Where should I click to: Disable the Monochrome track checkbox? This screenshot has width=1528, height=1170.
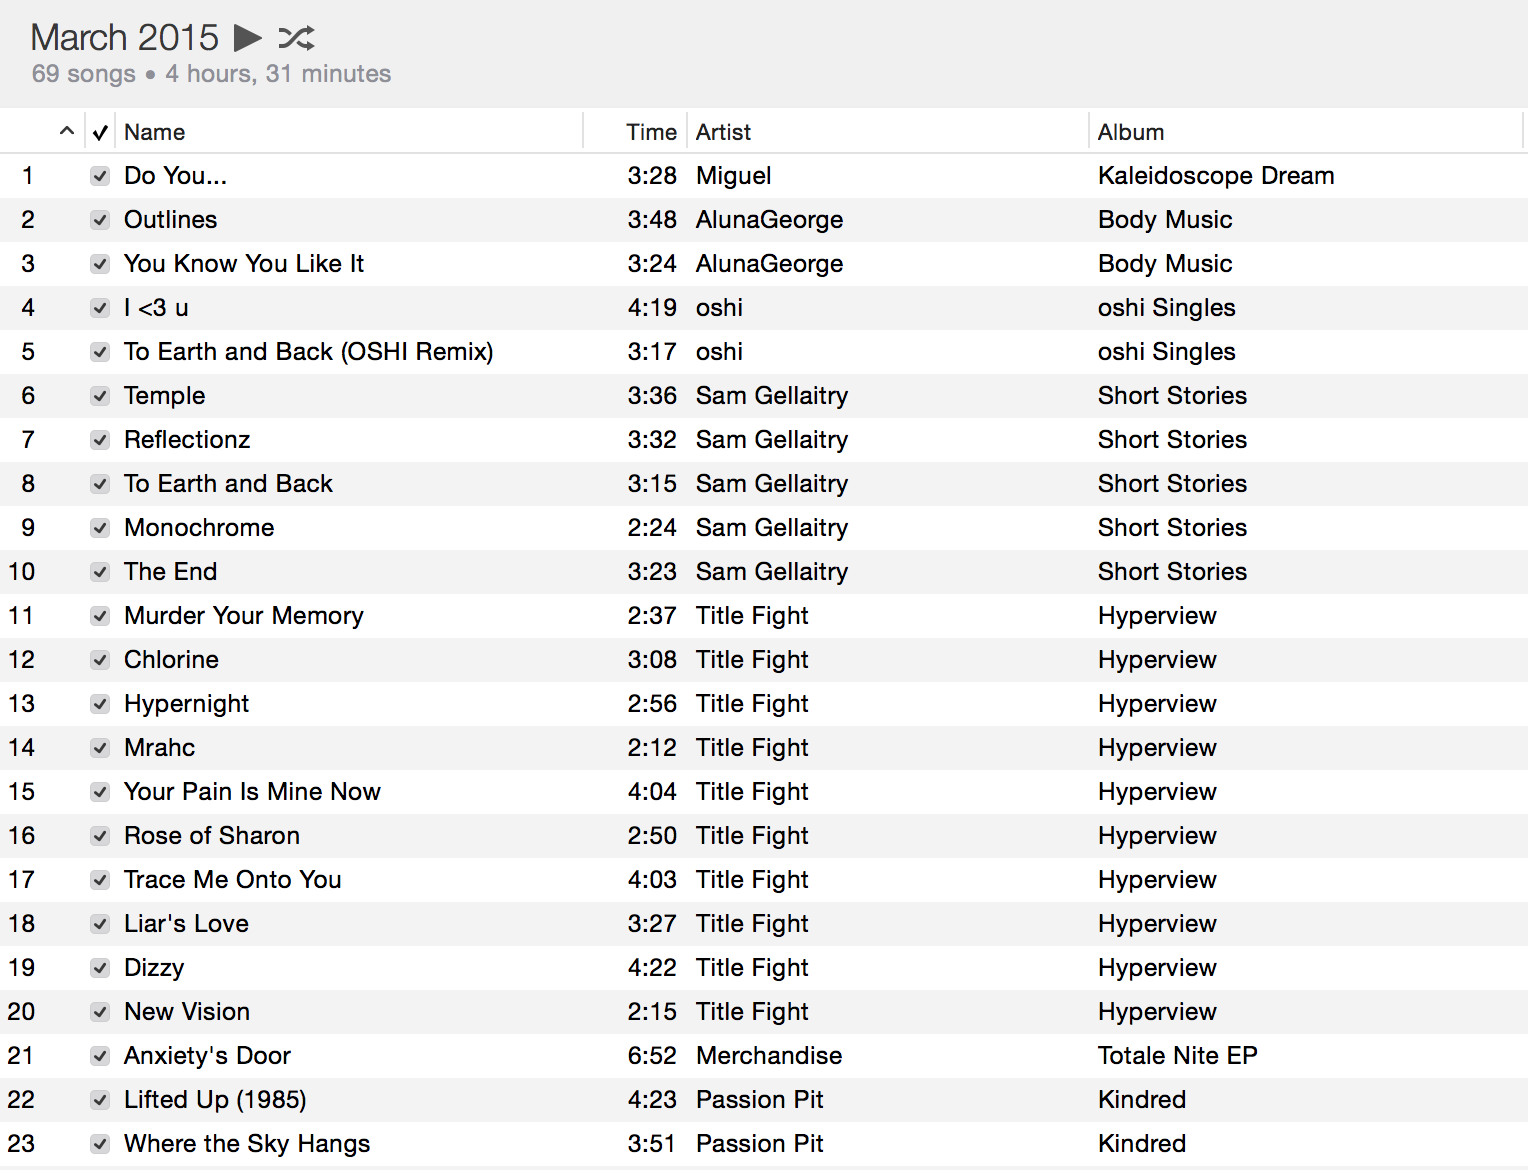(100, 528)
